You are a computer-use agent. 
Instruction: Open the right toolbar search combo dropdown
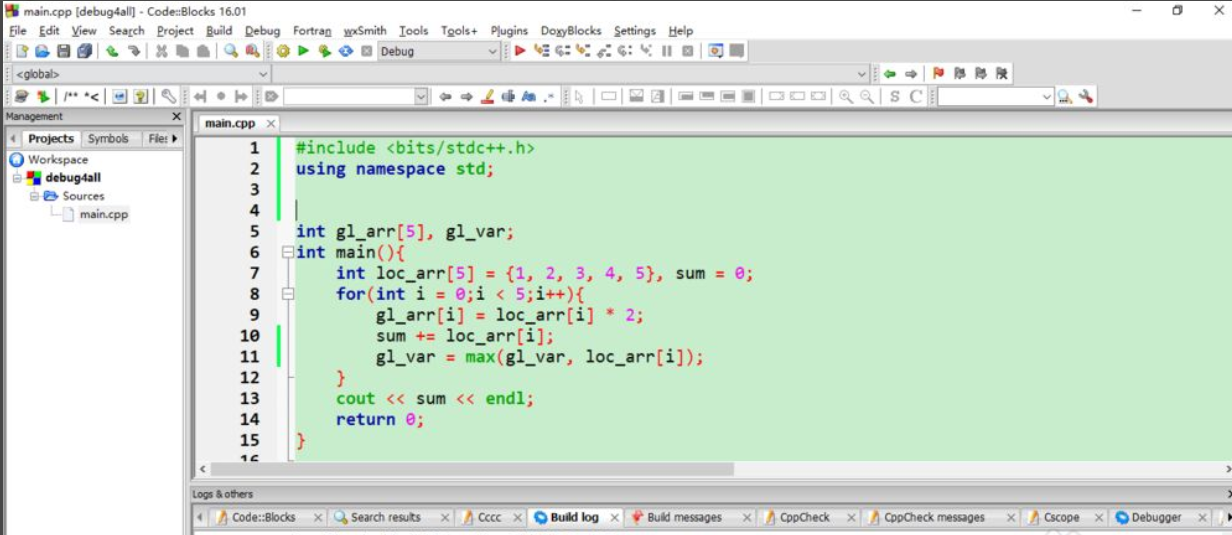[x=1048, y=97]
